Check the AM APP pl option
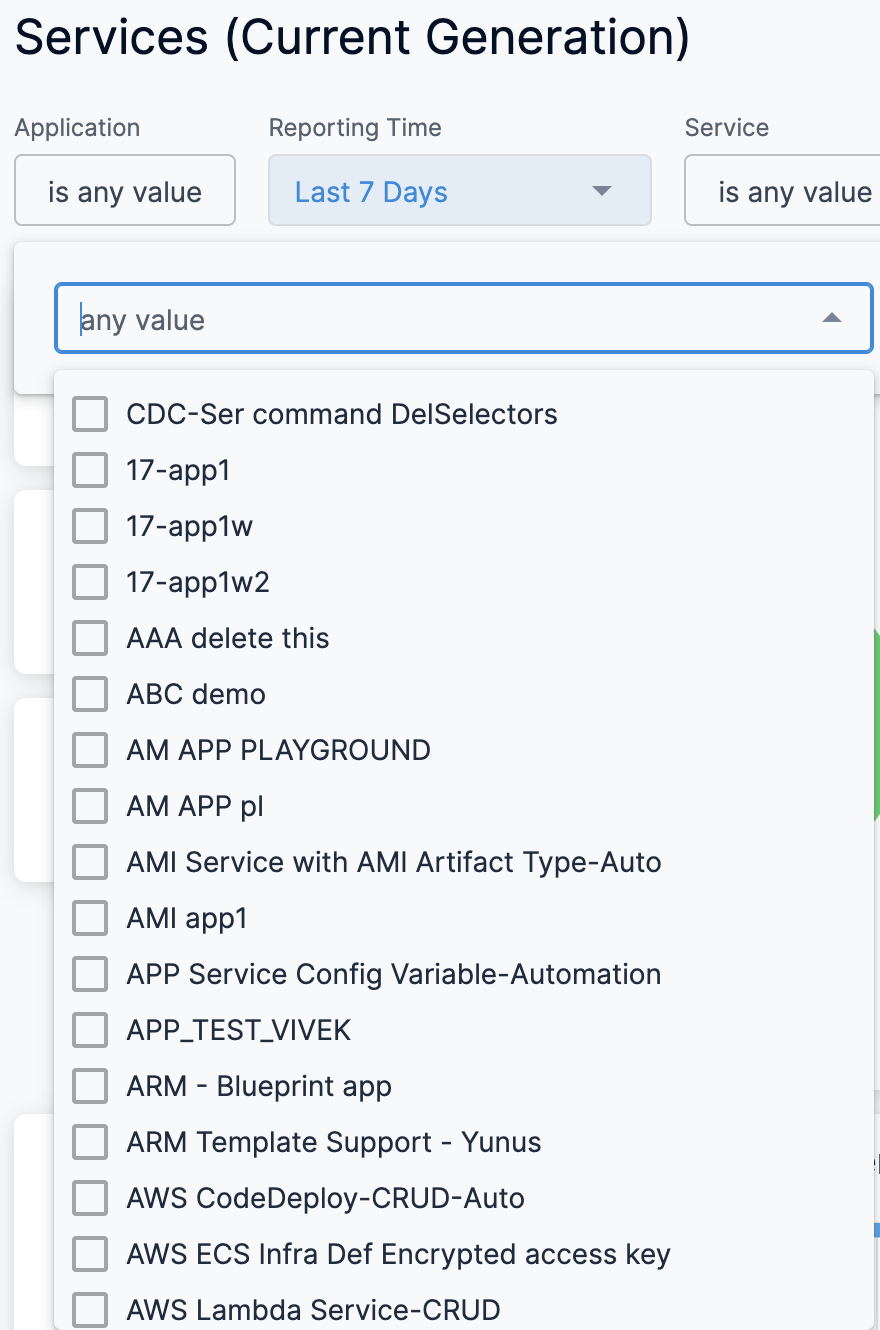The height and width of the screenshot is (1330, 880). click(x=90, y=806)
